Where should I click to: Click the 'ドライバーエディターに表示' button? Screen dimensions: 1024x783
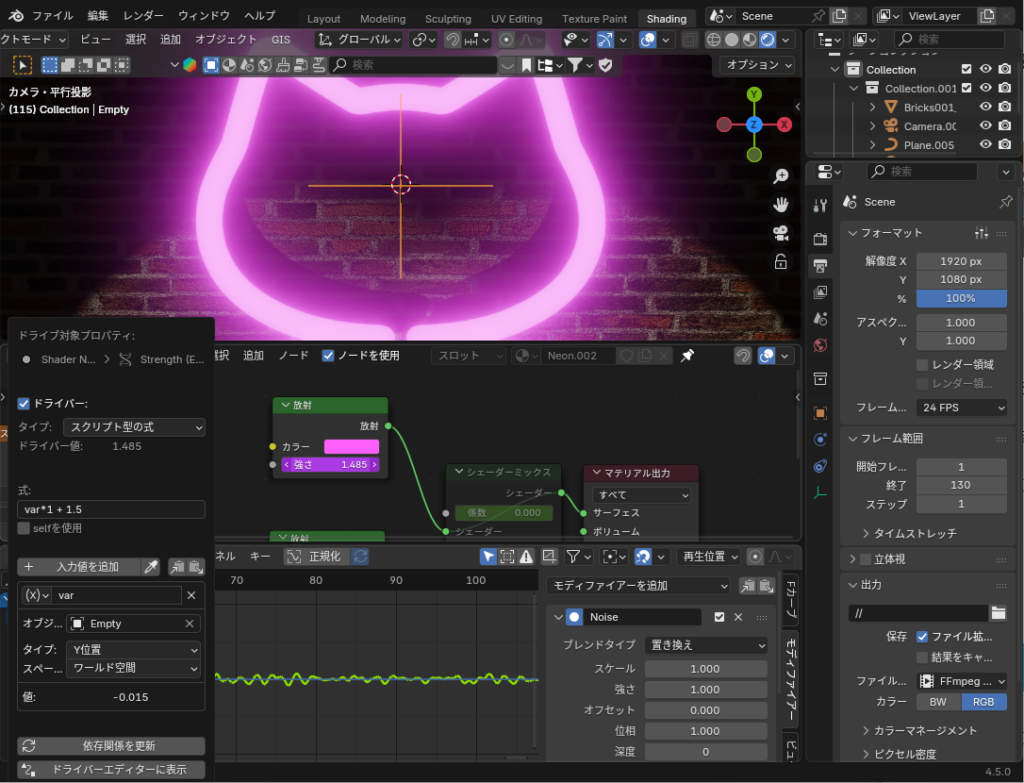click(112, 769)
